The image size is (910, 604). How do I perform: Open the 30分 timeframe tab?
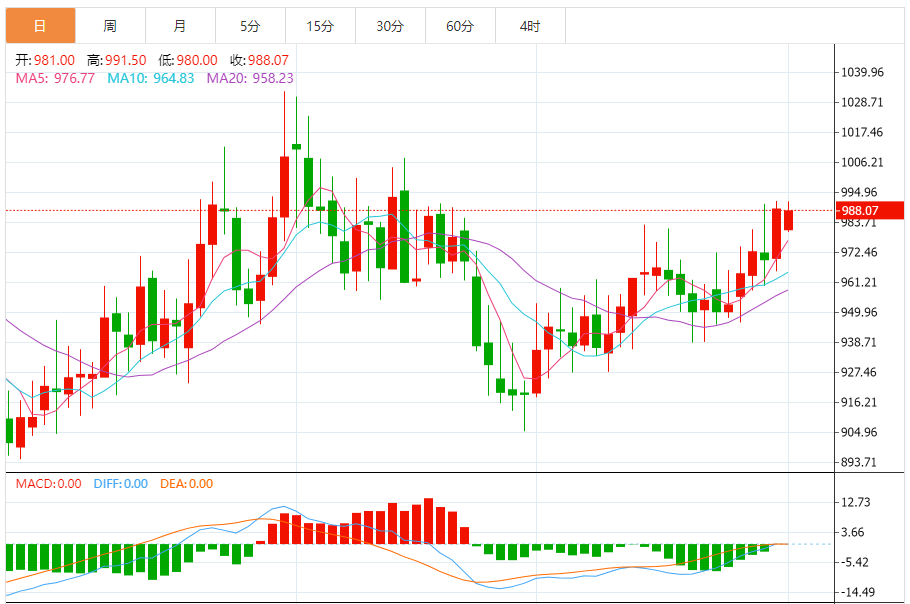click(x=390, y=26)
